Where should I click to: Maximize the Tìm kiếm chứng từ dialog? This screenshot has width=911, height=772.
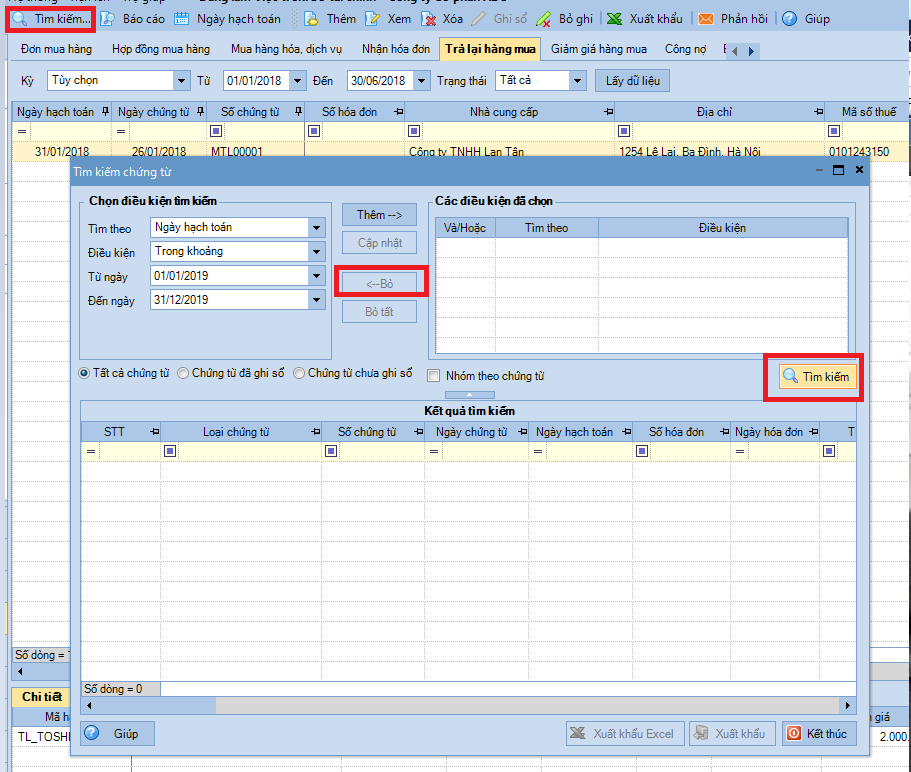(x=838, y=170)
